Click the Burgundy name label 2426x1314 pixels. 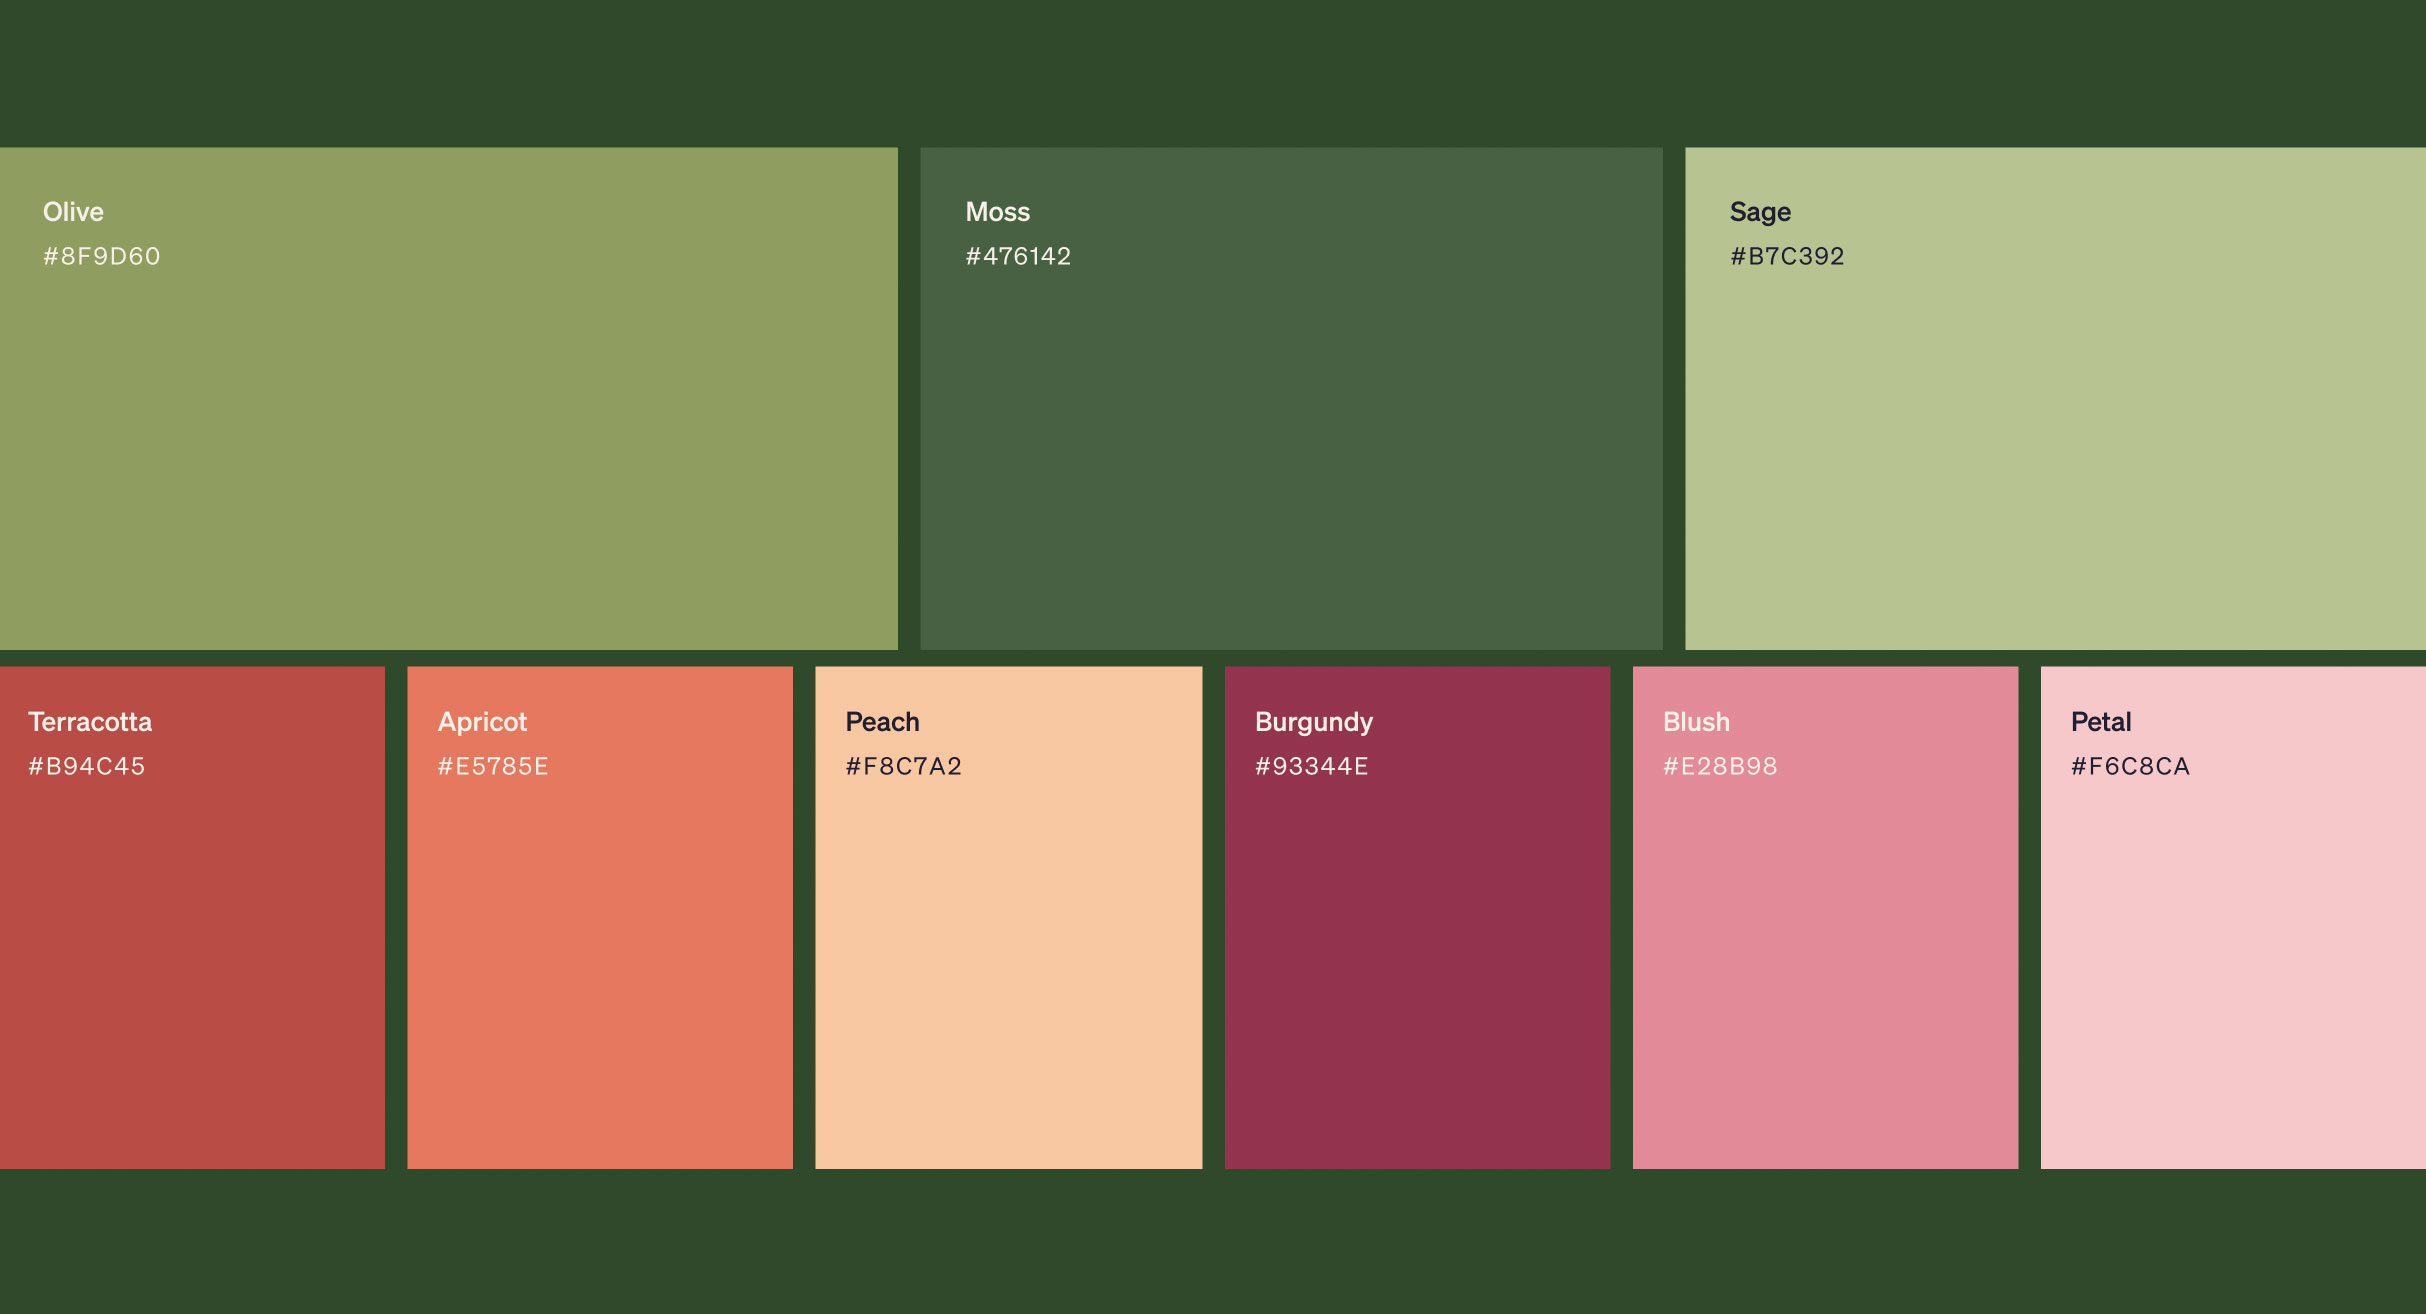tap(1314, 723)
